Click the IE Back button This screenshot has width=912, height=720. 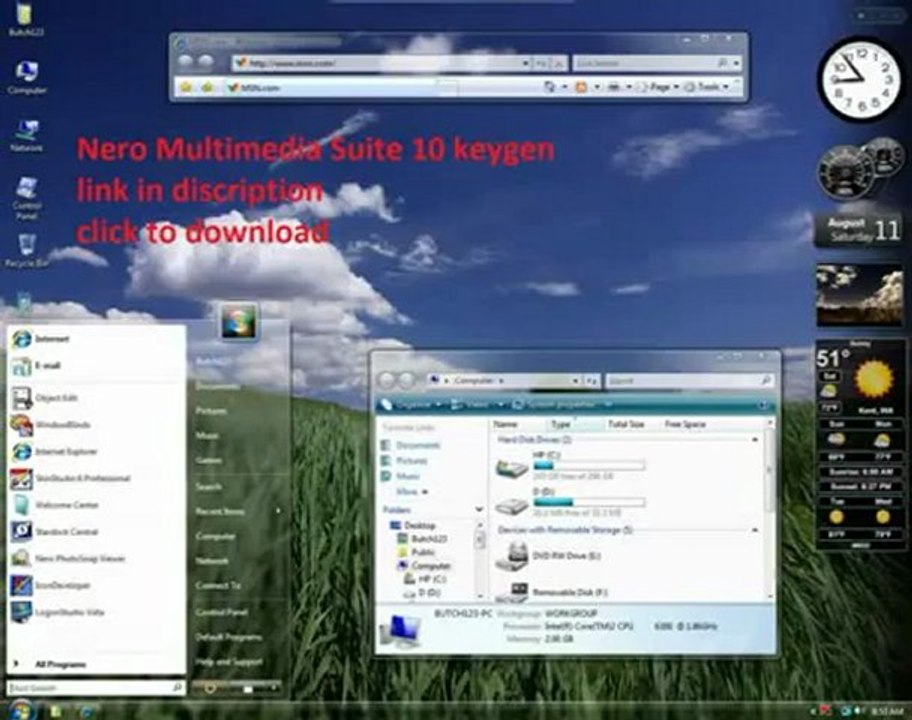tap(186, 62)
